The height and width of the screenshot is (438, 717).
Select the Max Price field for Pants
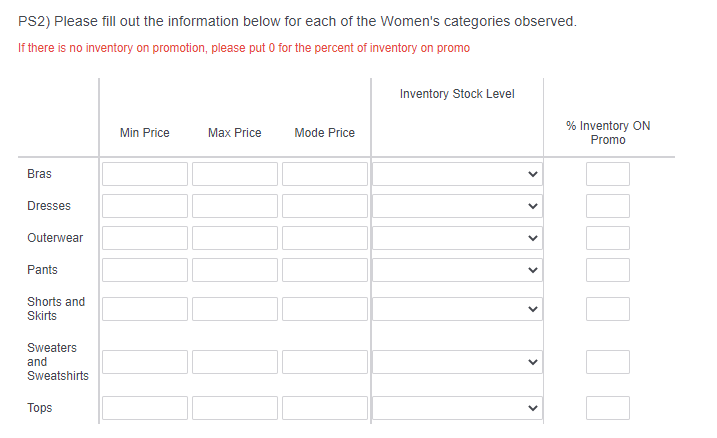pyautogui.click(x=234, y=270)
